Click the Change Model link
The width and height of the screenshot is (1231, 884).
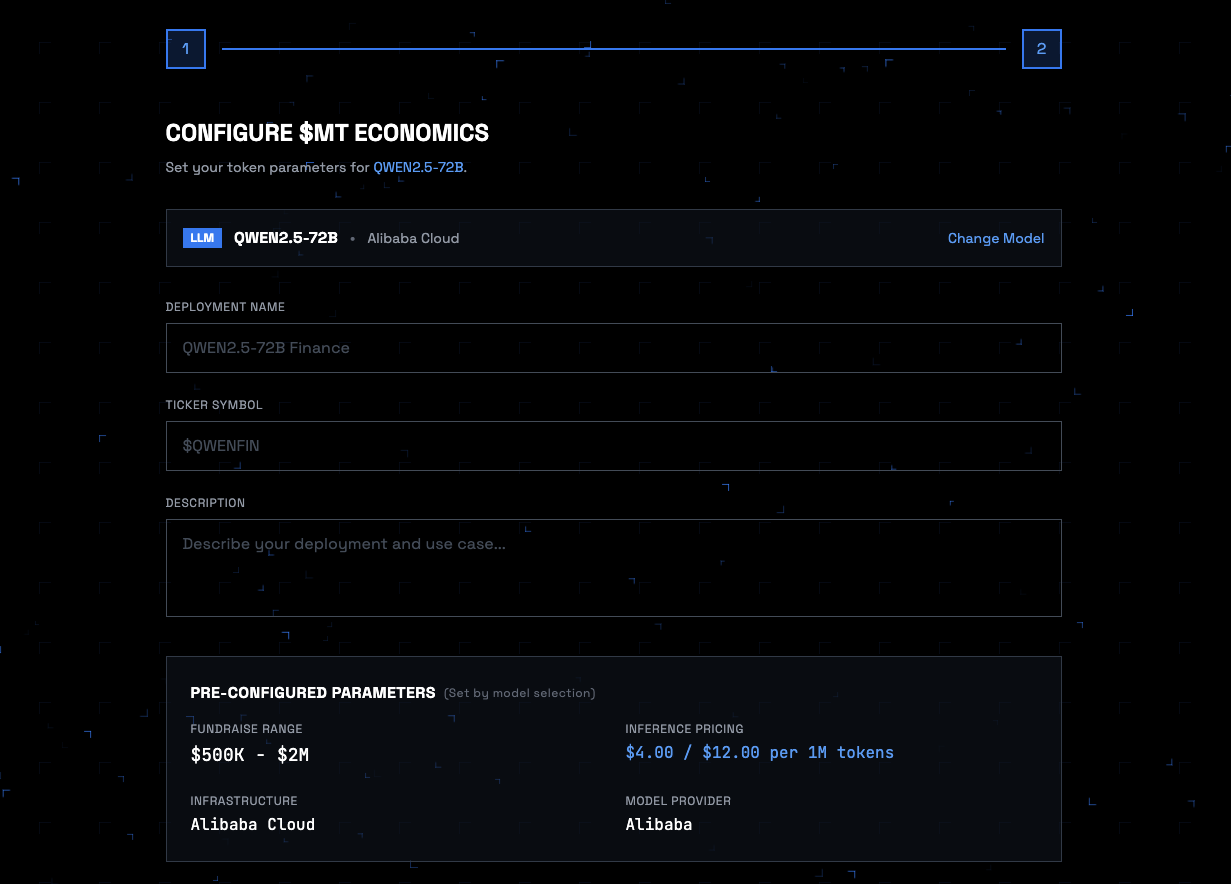tap(995, 238)
